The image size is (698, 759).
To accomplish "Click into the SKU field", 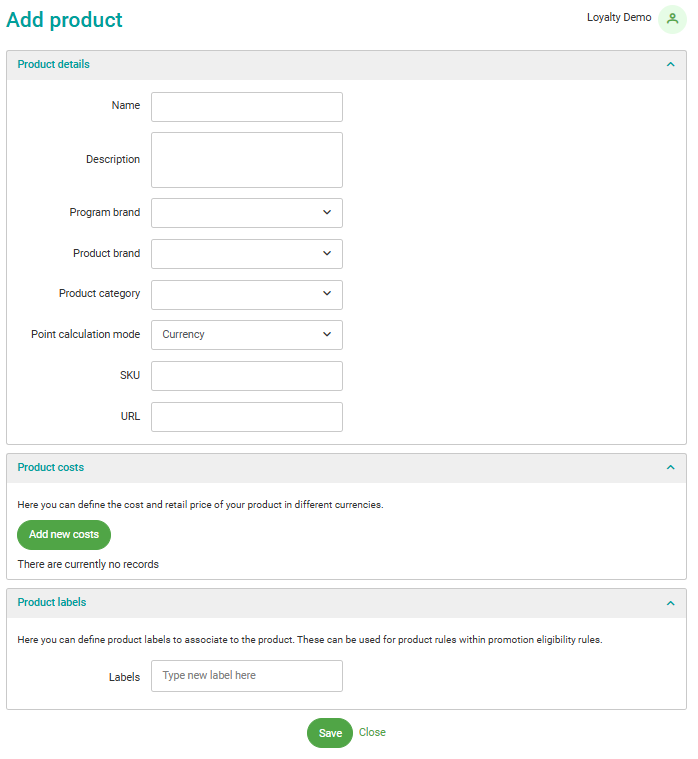I will tap(247, 376).
